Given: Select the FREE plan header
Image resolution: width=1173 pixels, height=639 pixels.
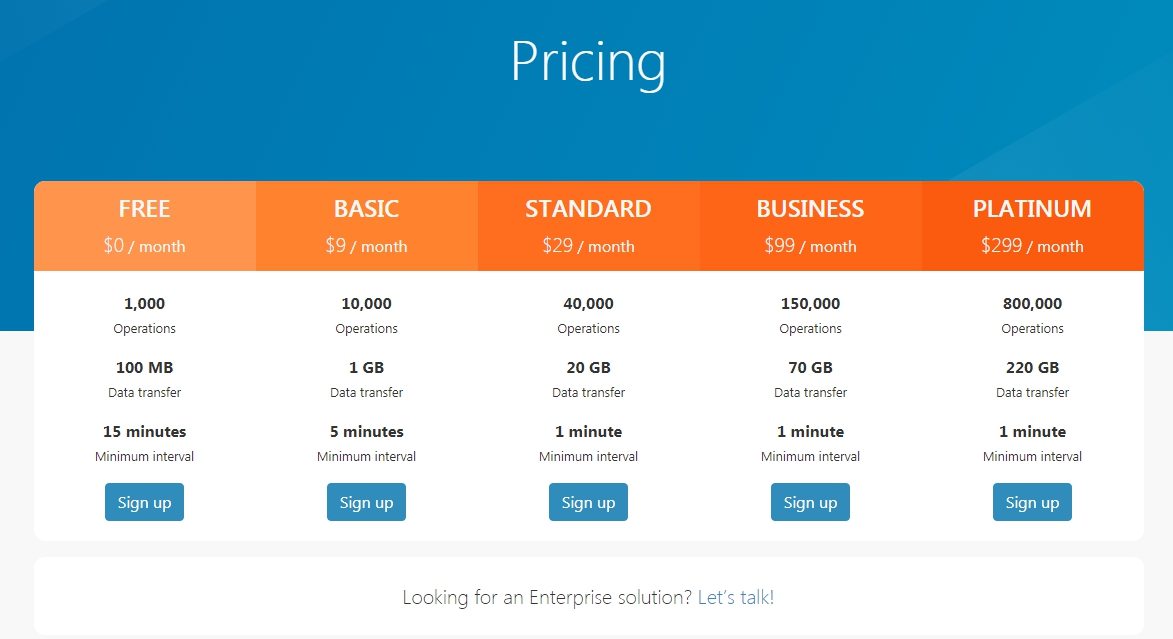Looking at the screenshot, I should (x=144, y=209).
